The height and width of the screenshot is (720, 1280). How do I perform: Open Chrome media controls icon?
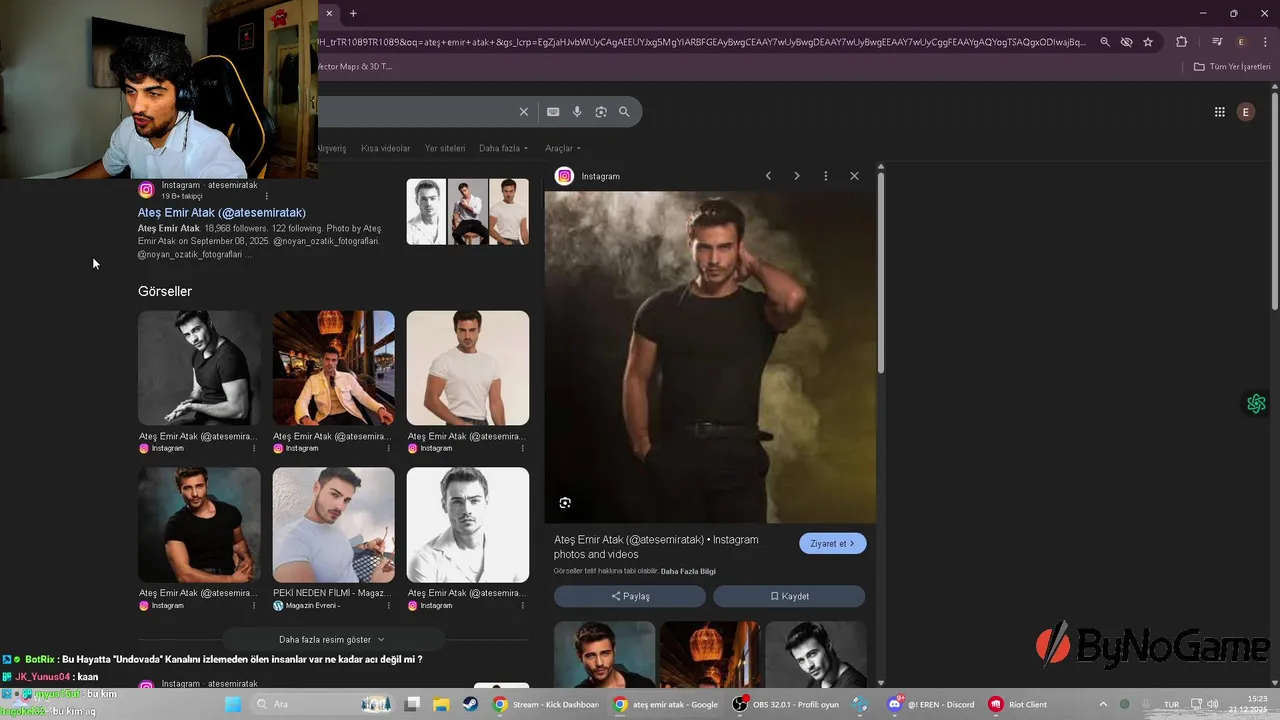tap(1217, 42)
